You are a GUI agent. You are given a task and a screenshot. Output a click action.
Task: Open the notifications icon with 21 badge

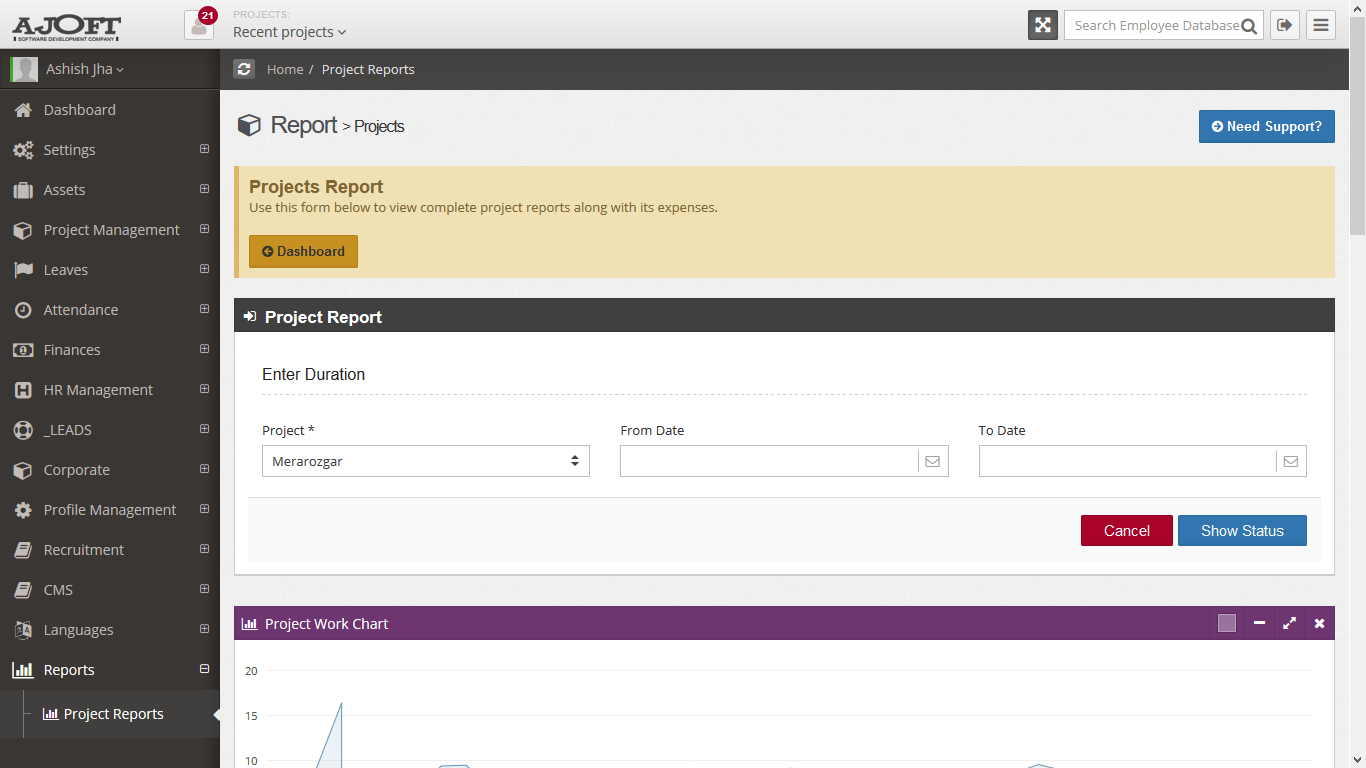(199, 25)
